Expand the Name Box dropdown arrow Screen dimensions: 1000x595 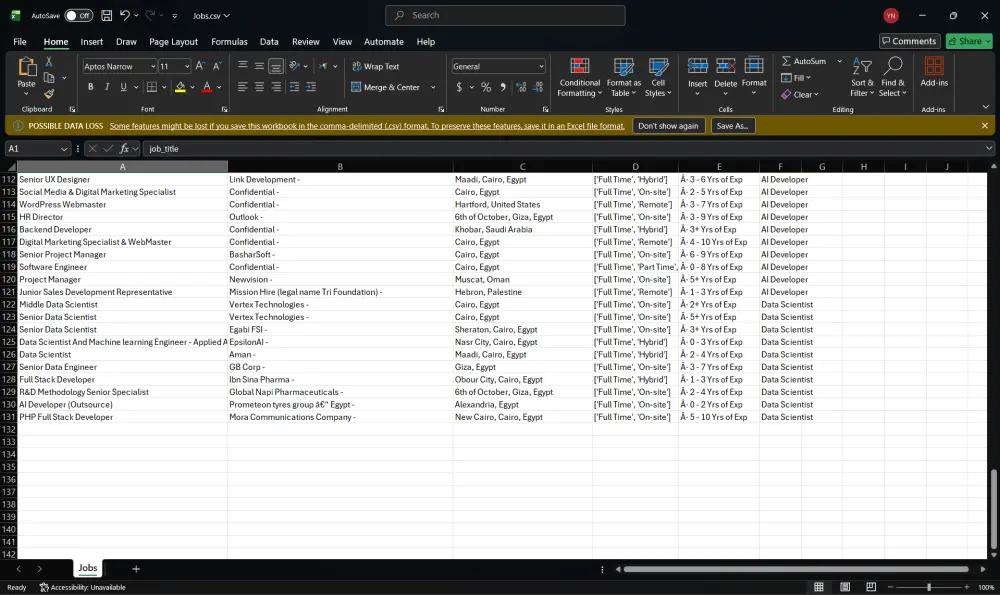[x=64, y=149]
